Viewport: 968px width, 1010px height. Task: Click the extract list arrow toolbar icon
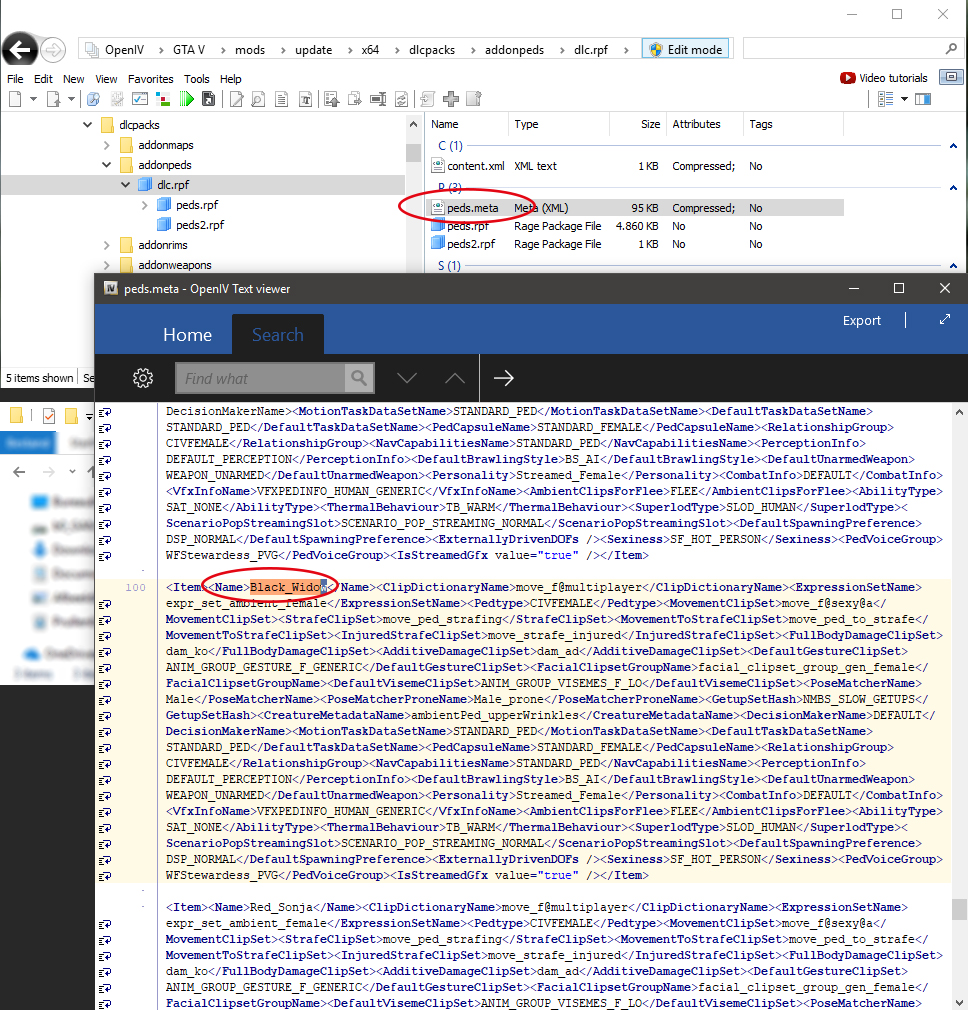[x=332, y=99]
